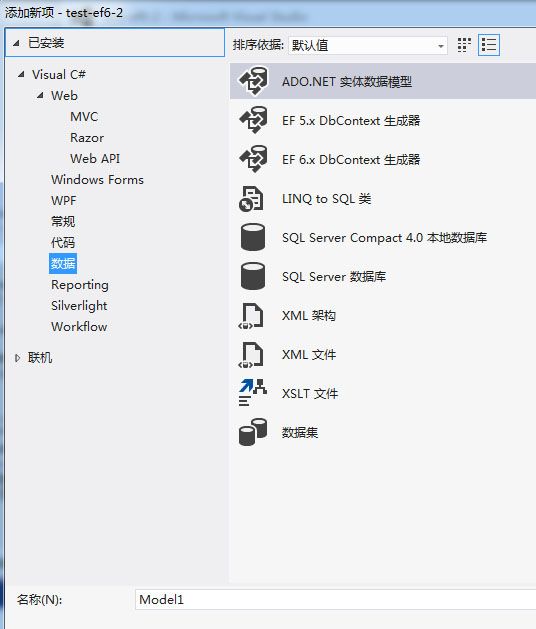Click the SQL Server Compact 4.0 database icon
Screen dimensions: 536x629
pos(253,237)
